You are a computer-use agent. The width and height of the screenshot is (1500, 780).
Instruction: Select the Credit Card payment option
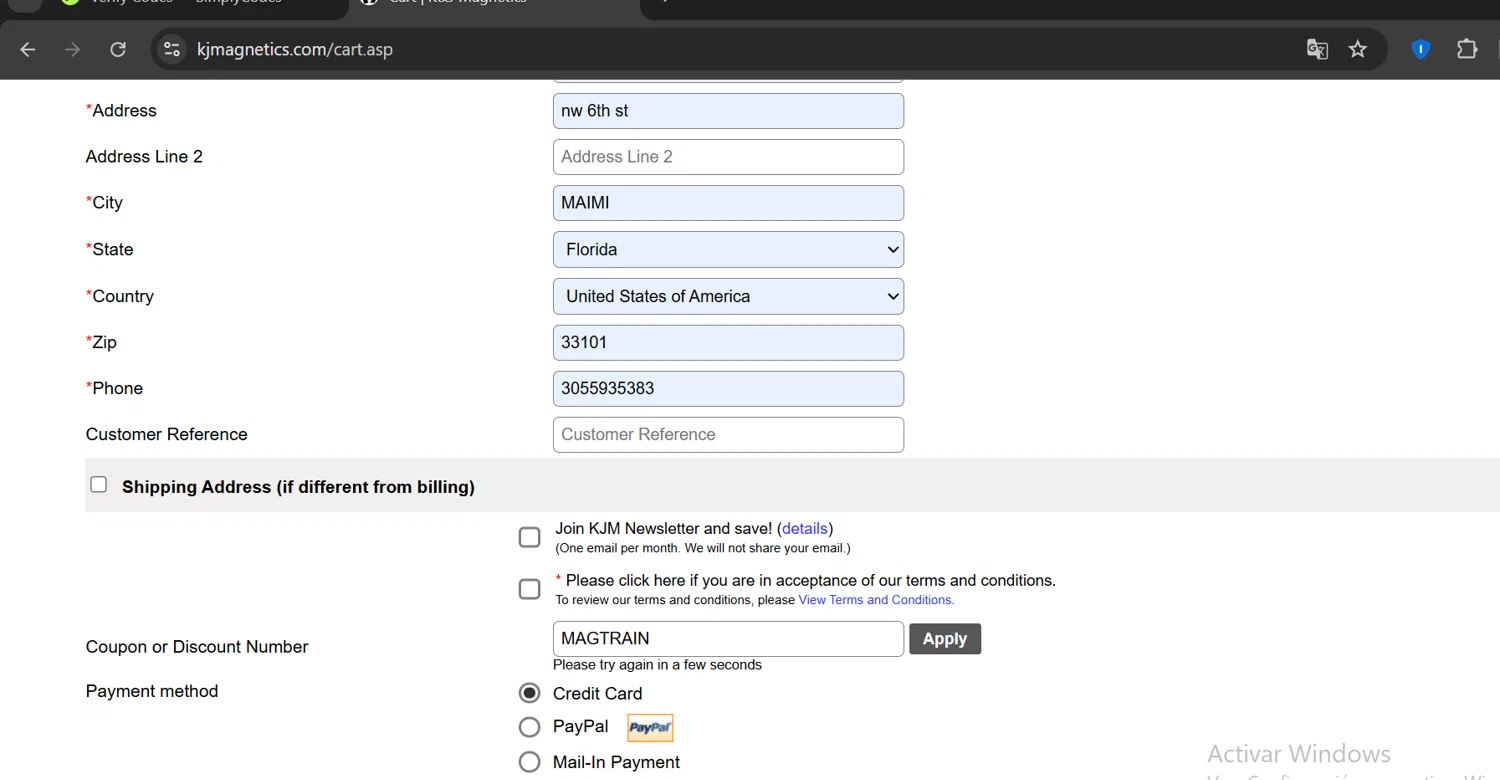530,693
